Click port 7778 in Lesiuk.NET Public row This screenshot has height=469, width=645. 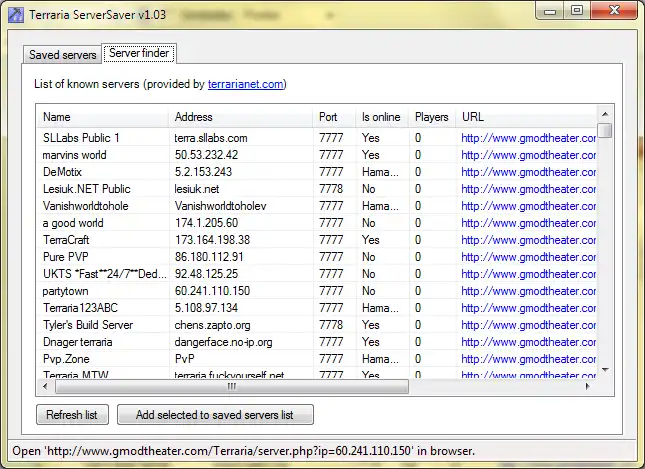click(x=331, y=189)
